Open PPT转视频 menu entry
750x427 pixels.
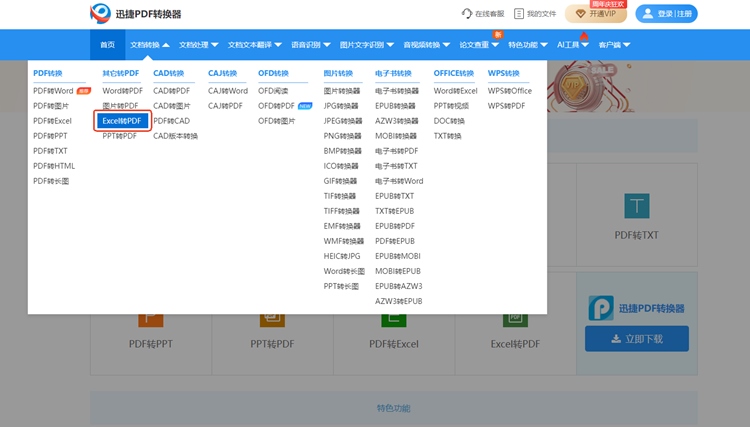click(x=451, y=106)
